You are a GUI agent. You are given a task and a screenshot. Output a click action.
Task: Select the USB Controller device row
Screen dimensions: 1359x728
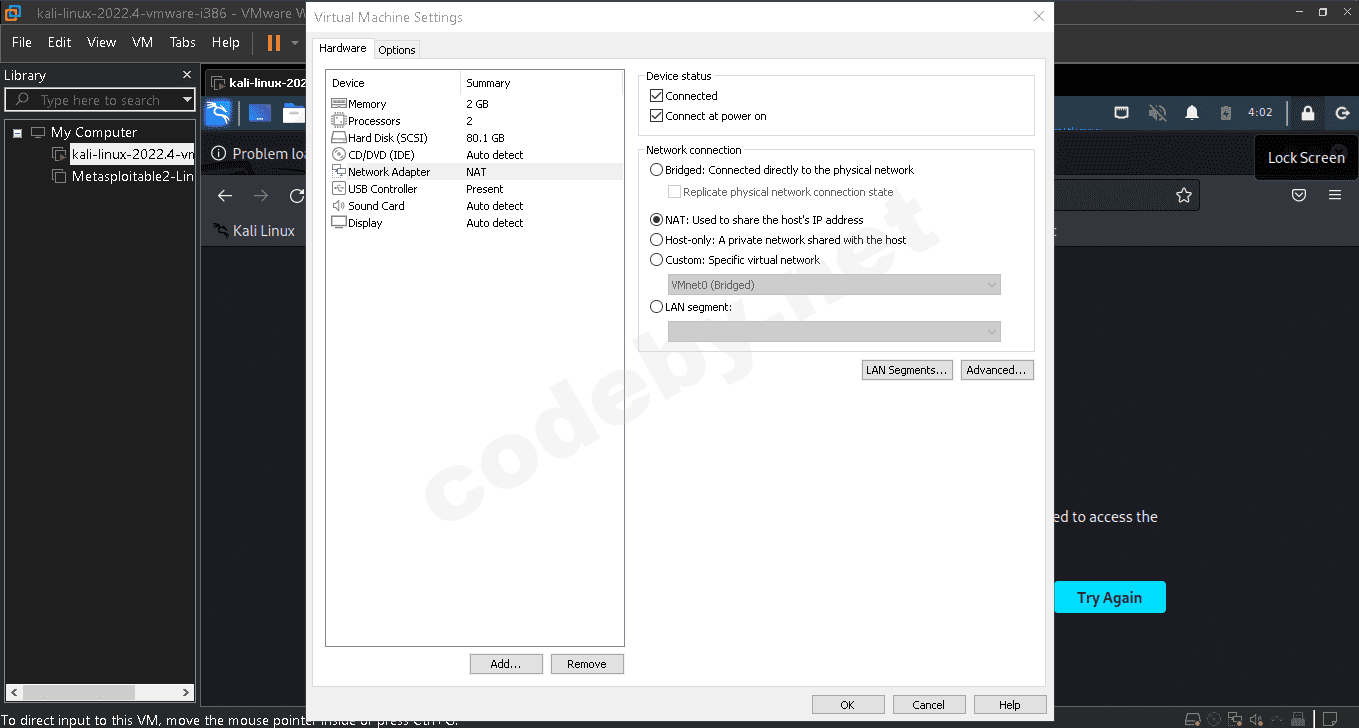(474, 189)
